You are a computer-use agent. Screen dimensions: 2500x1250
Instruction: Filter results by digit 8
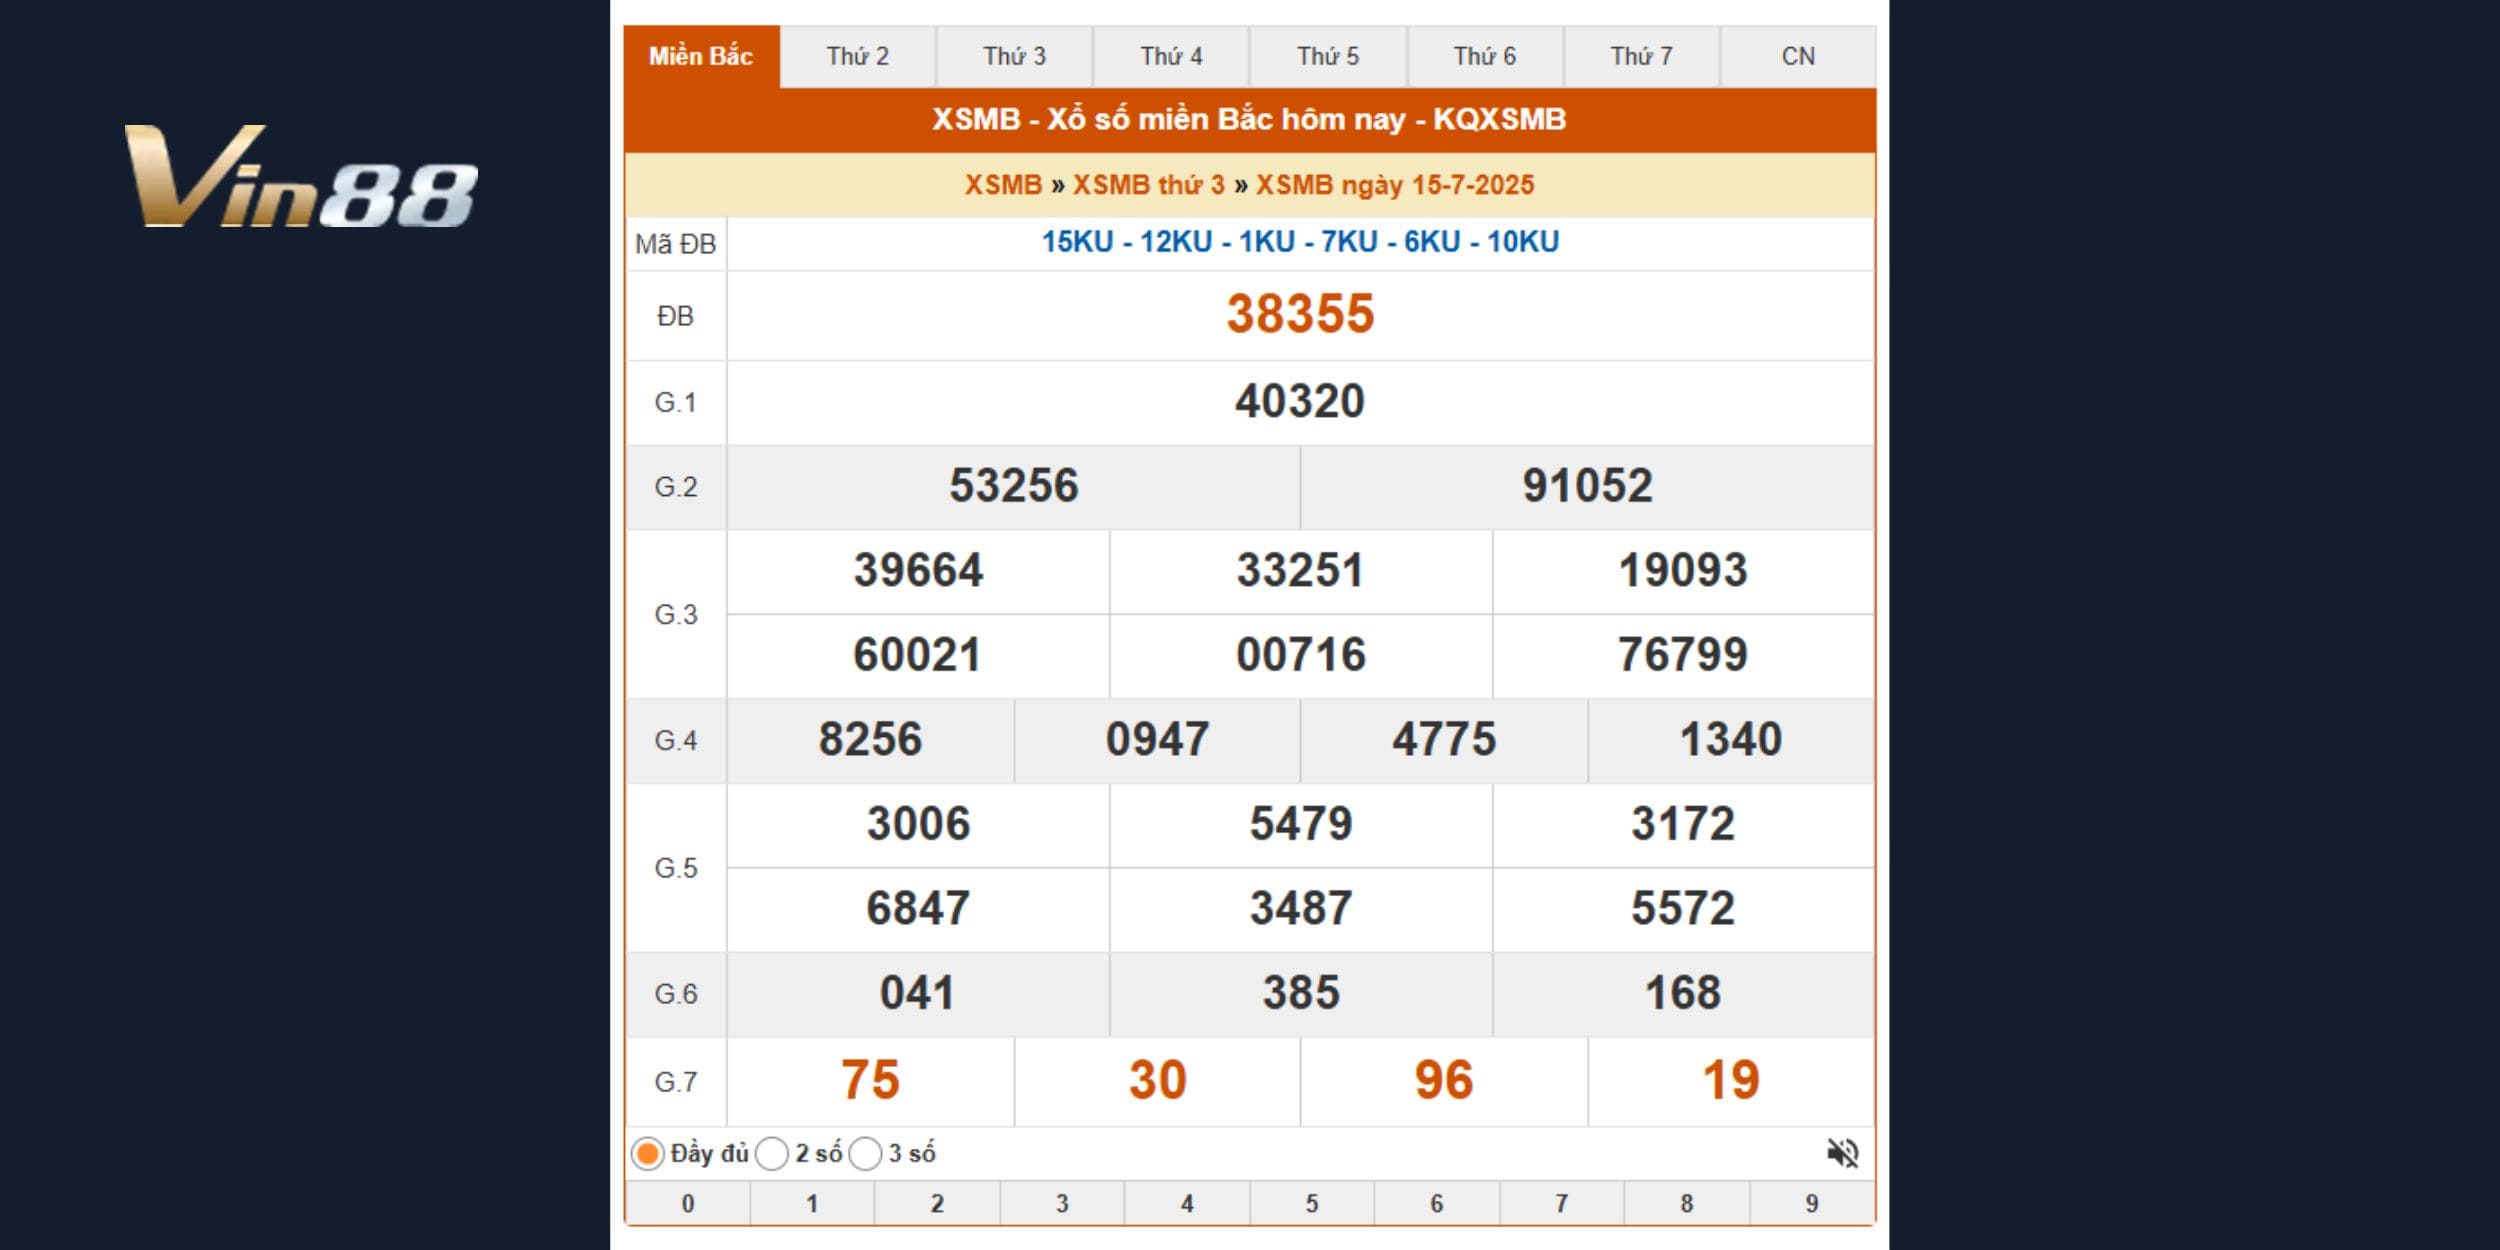(1687, 1203)
